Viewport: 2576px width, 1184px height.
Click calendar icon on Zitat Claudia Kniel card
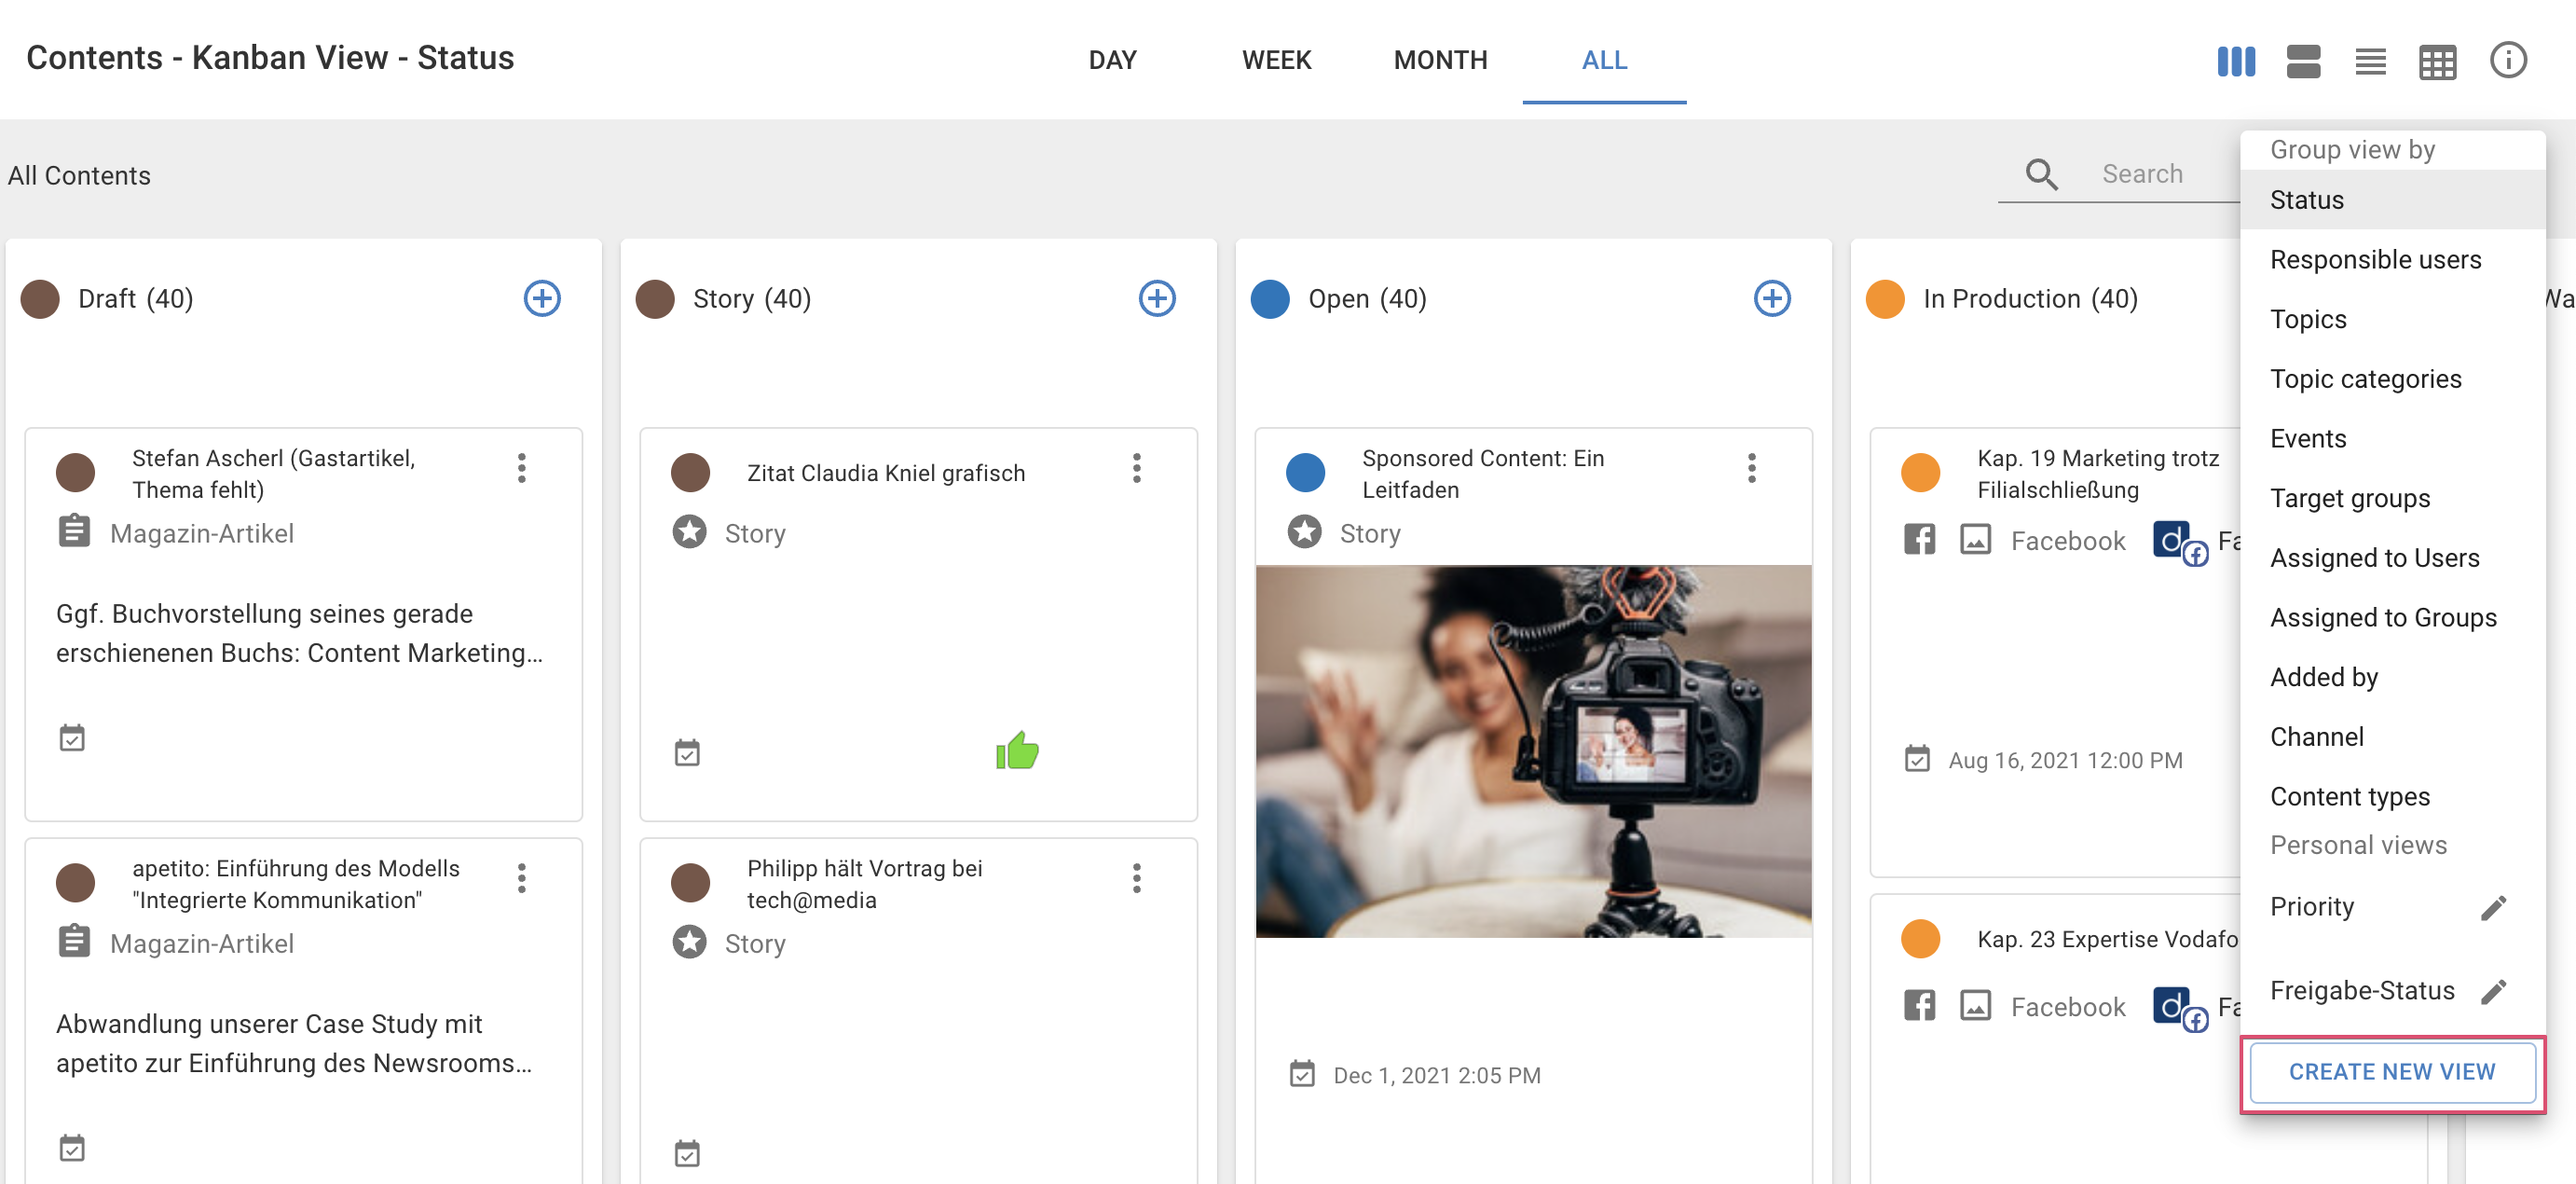pos(687,752)
